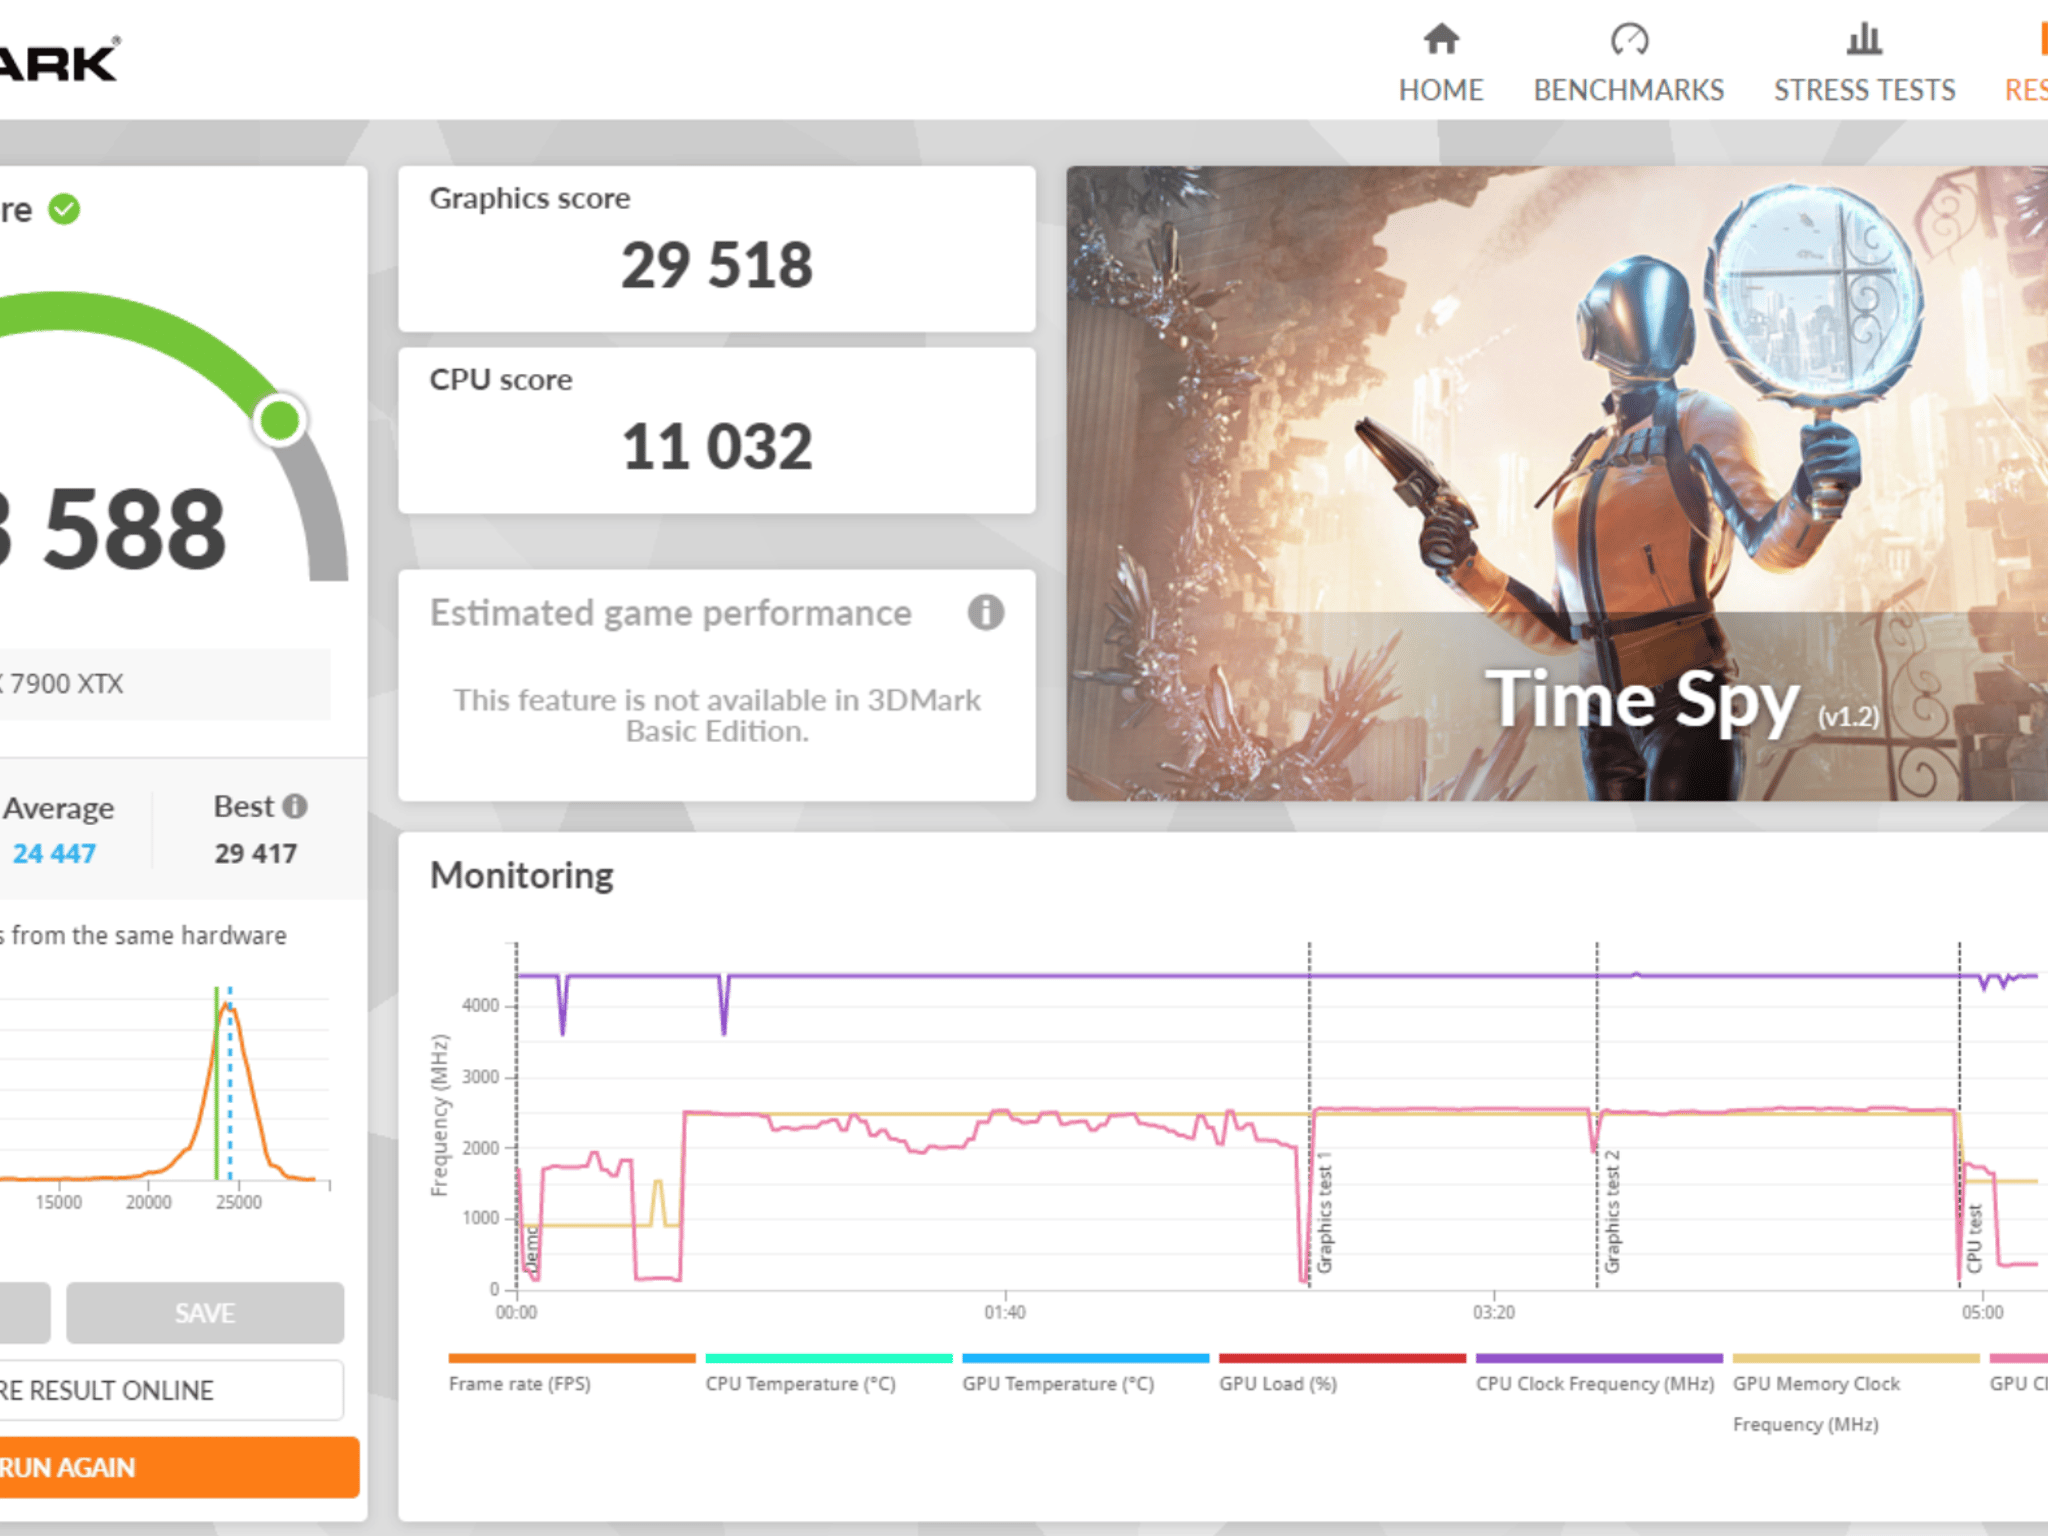Click the green validated checkmark icon
Viewport: 2048px width, 1536px height.
tap(64, 209)
